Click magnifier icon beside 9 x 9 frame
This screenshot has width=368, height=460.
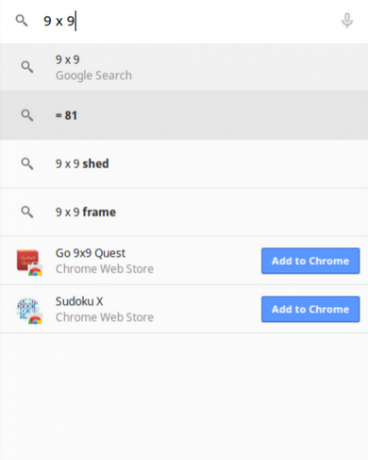[x=27, y=212]
